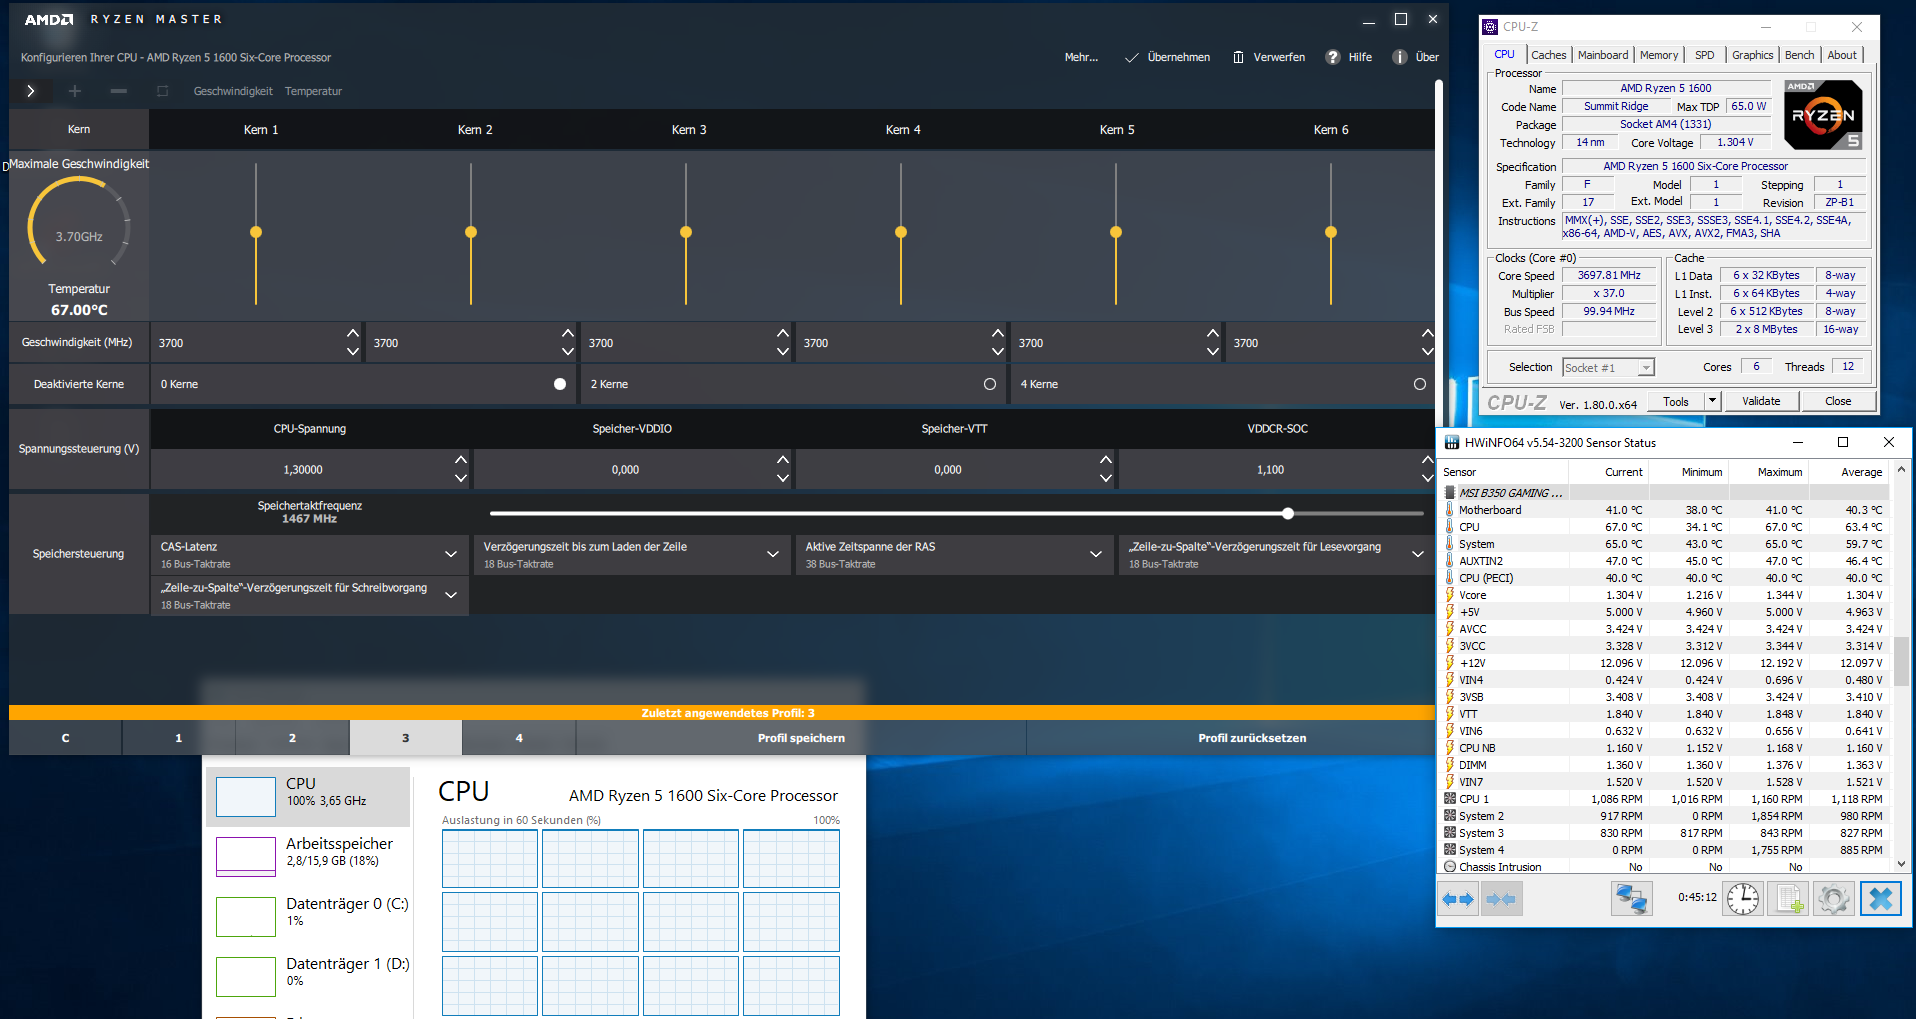Click Profil speichern

point(801,738)
